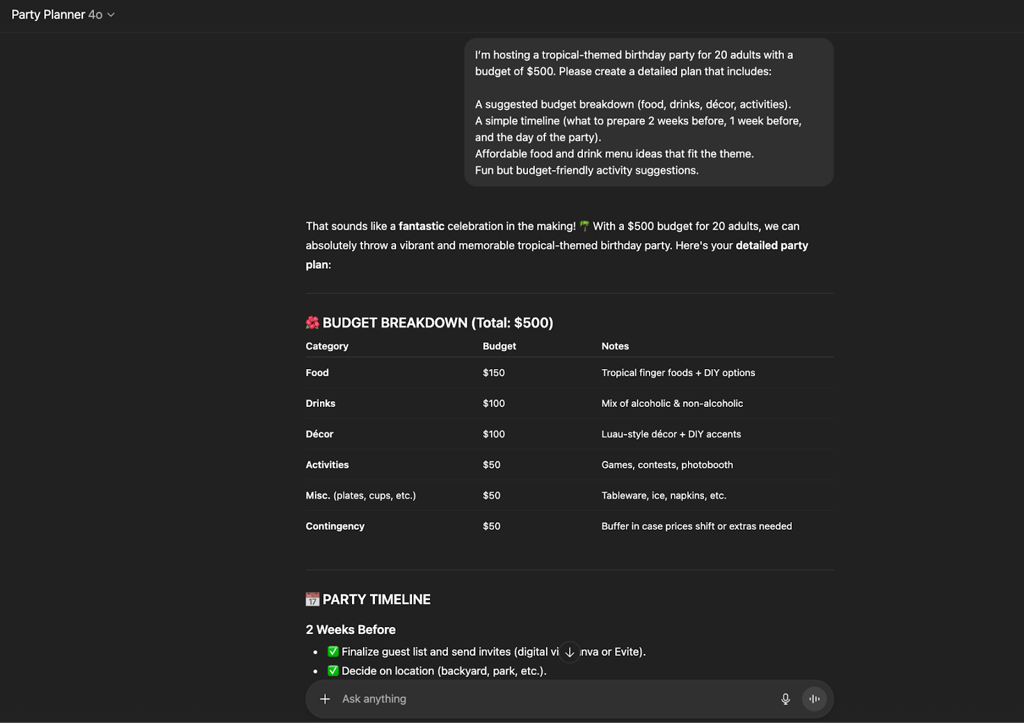Click the Notes column header
Viewport: 1024px width, 723px height.
pyautogui.click(x=615, y=346)
